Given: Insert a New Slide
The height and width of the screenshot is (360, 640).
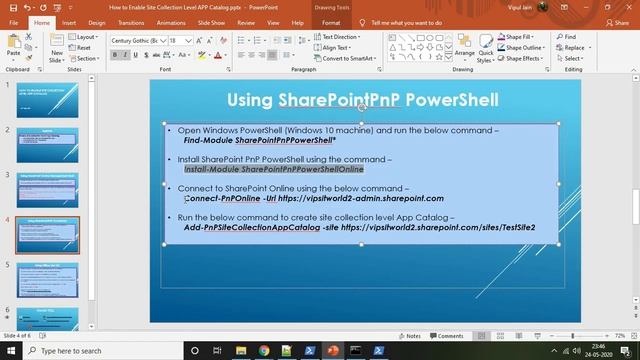Looking at the screenshot, I should [57, 48].
